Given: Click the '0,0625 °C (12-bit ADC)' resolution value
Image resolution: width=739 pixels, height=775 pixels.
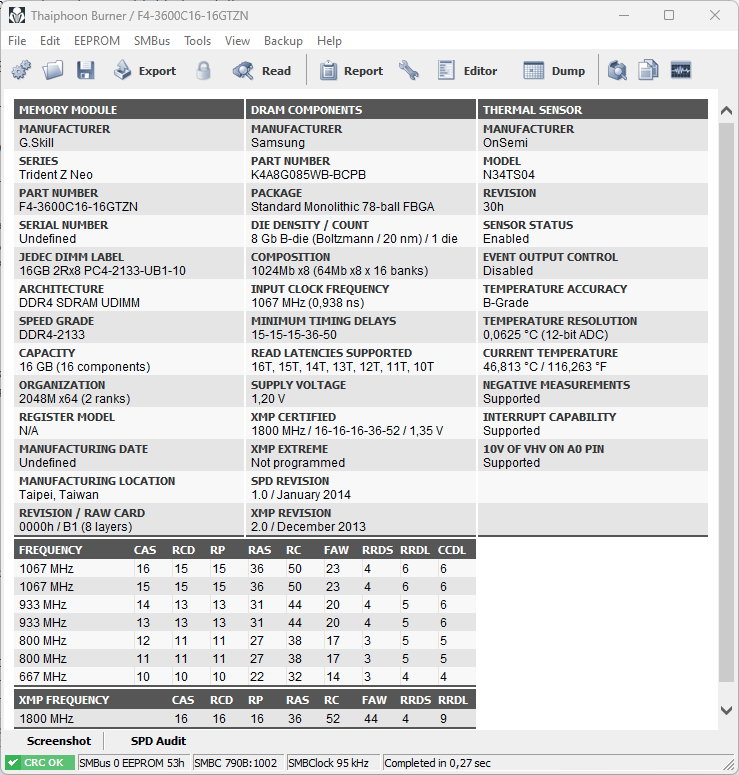Looking at the screenshot, I should pos(545,335).
